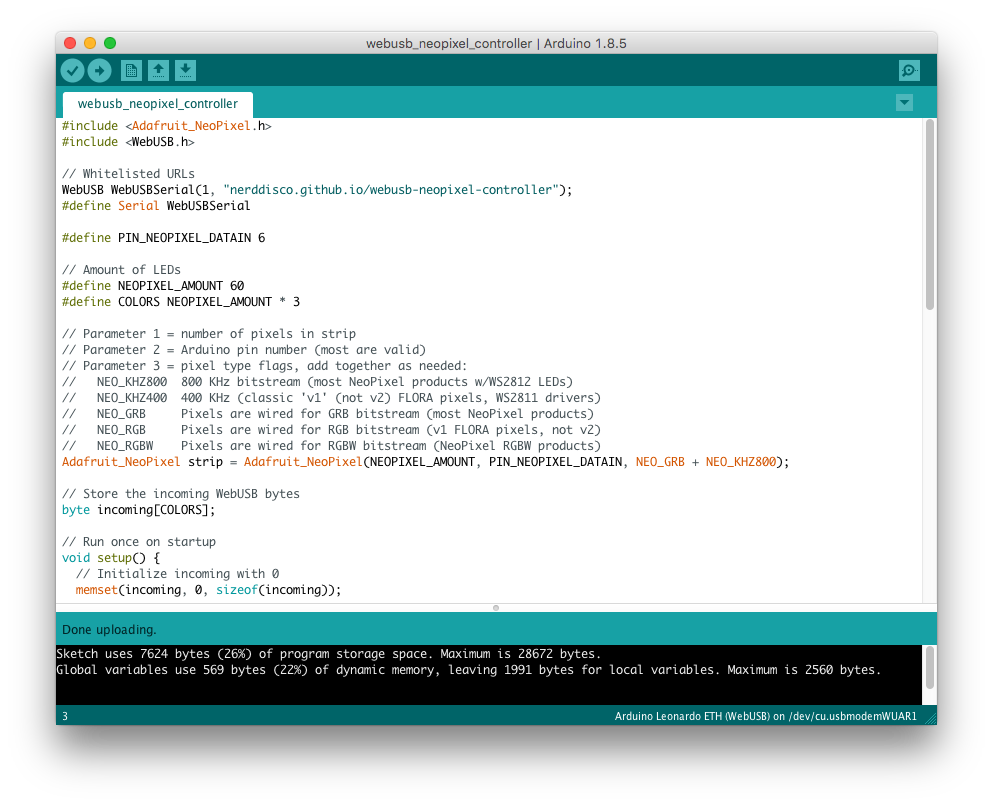Click '#define Serial WebUSBSerial' line

coord(156,206)
